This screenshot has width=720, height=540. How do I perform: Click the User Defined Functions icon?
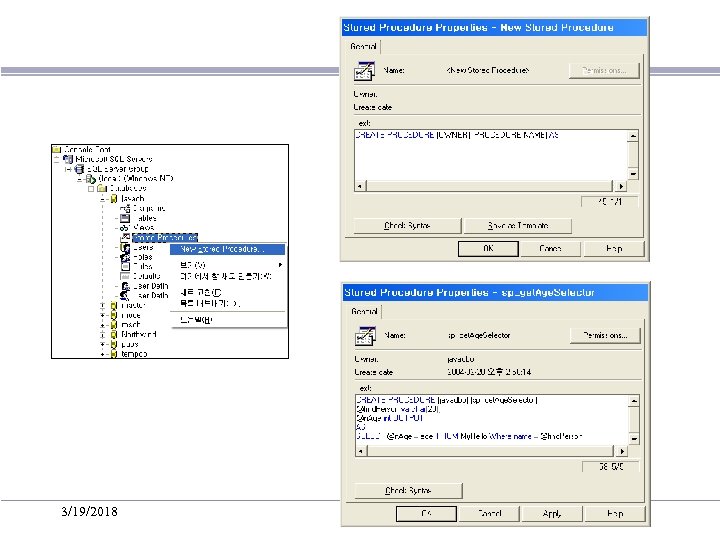pyautogui.click(x=125, y=295)
